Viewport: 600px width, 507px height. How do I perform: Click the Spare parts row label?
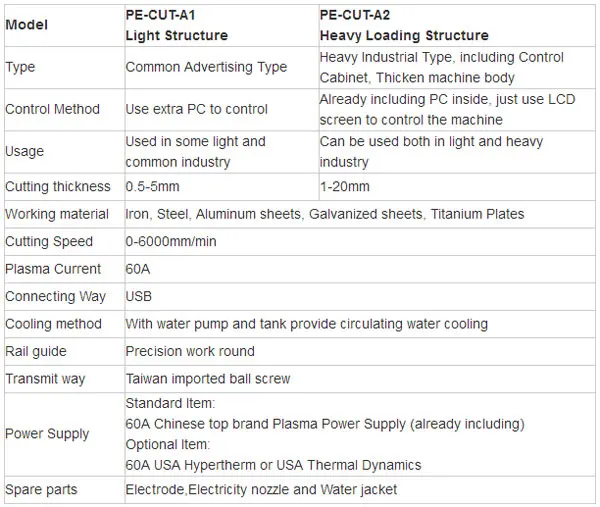coord(41,490)
